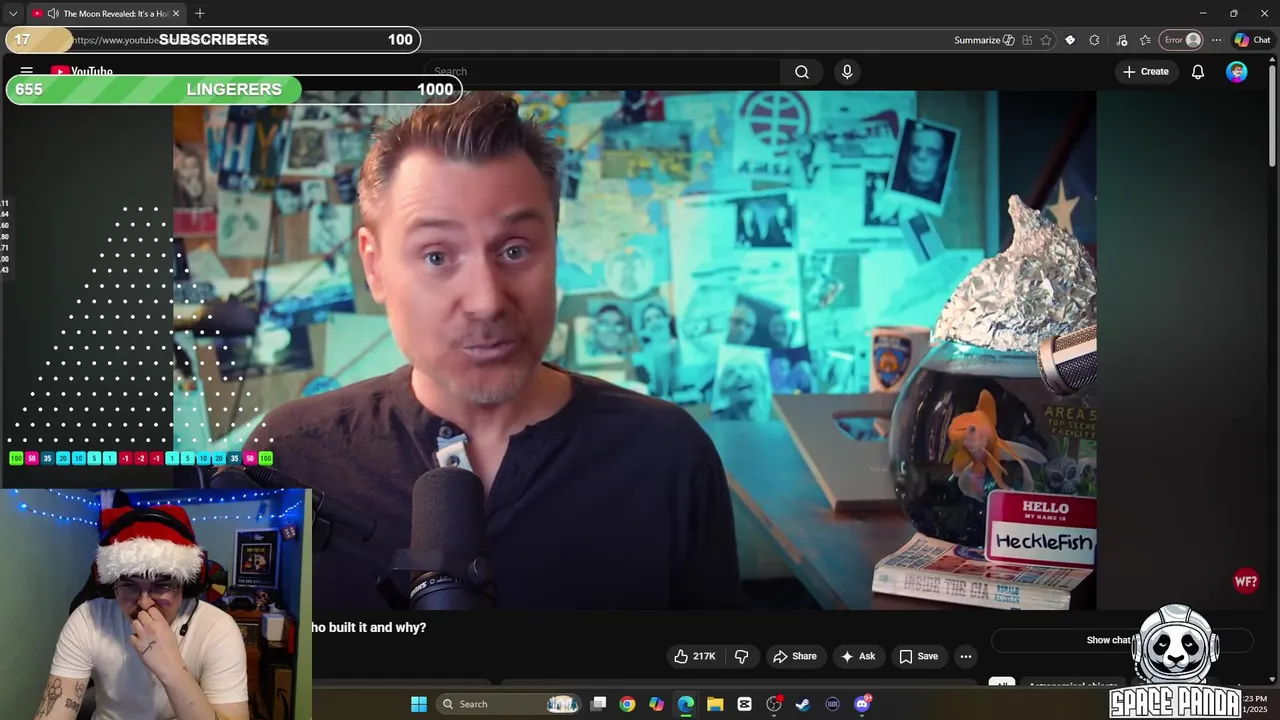Click the Edge profile Error button
1280x720 pixels.
coord(1181,40)
